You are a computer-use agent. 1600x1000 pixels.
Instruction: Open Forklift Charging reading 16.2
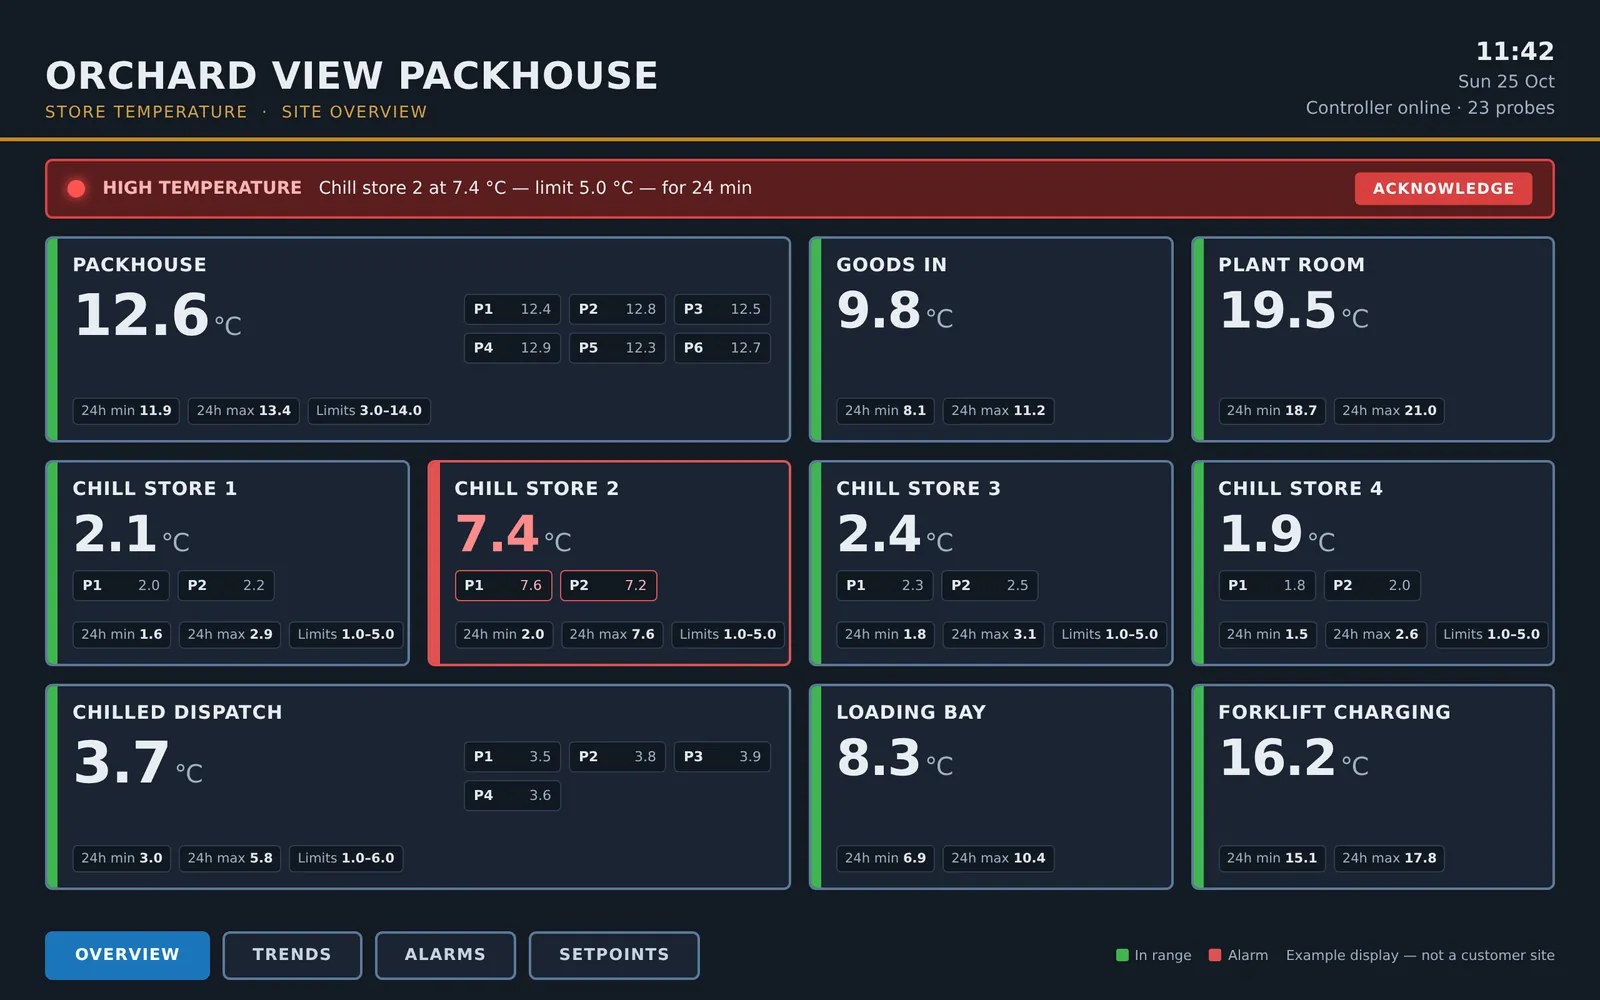pyautogui.click(x=1293, y=759)
